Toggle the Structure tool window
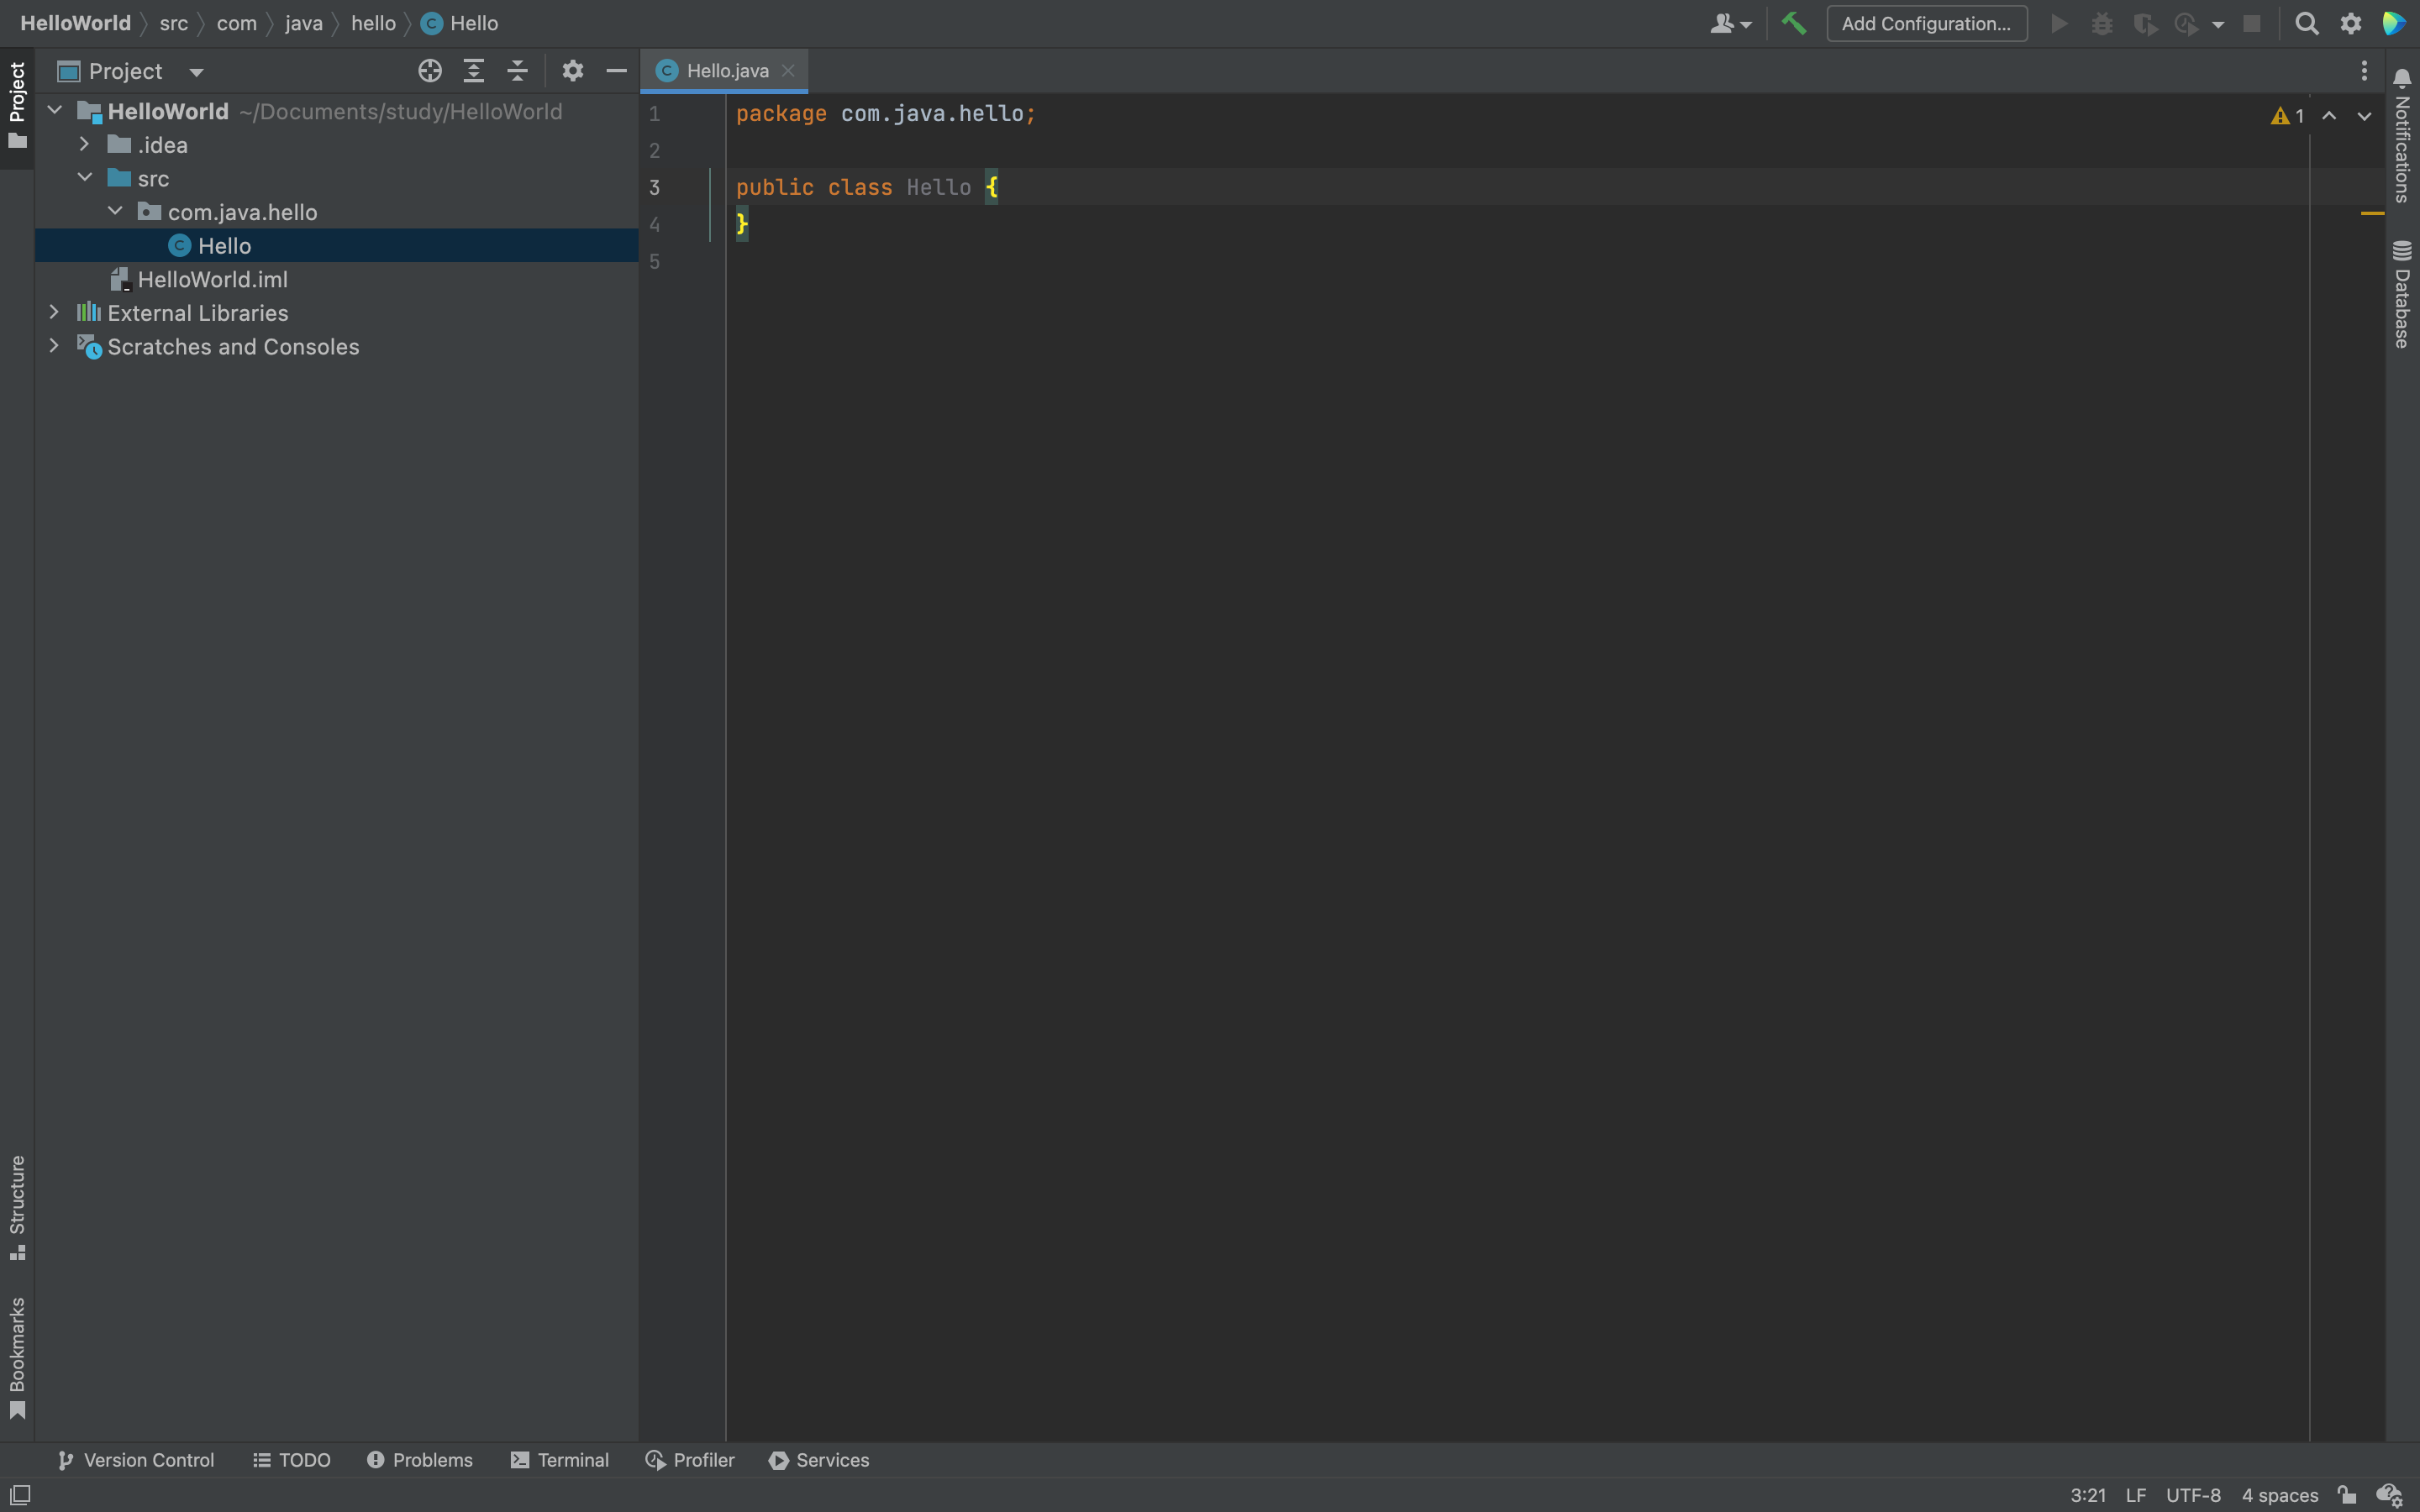Image resolution: width=2420 pixels, height=1512 pixels. [x=17, y=1206]
